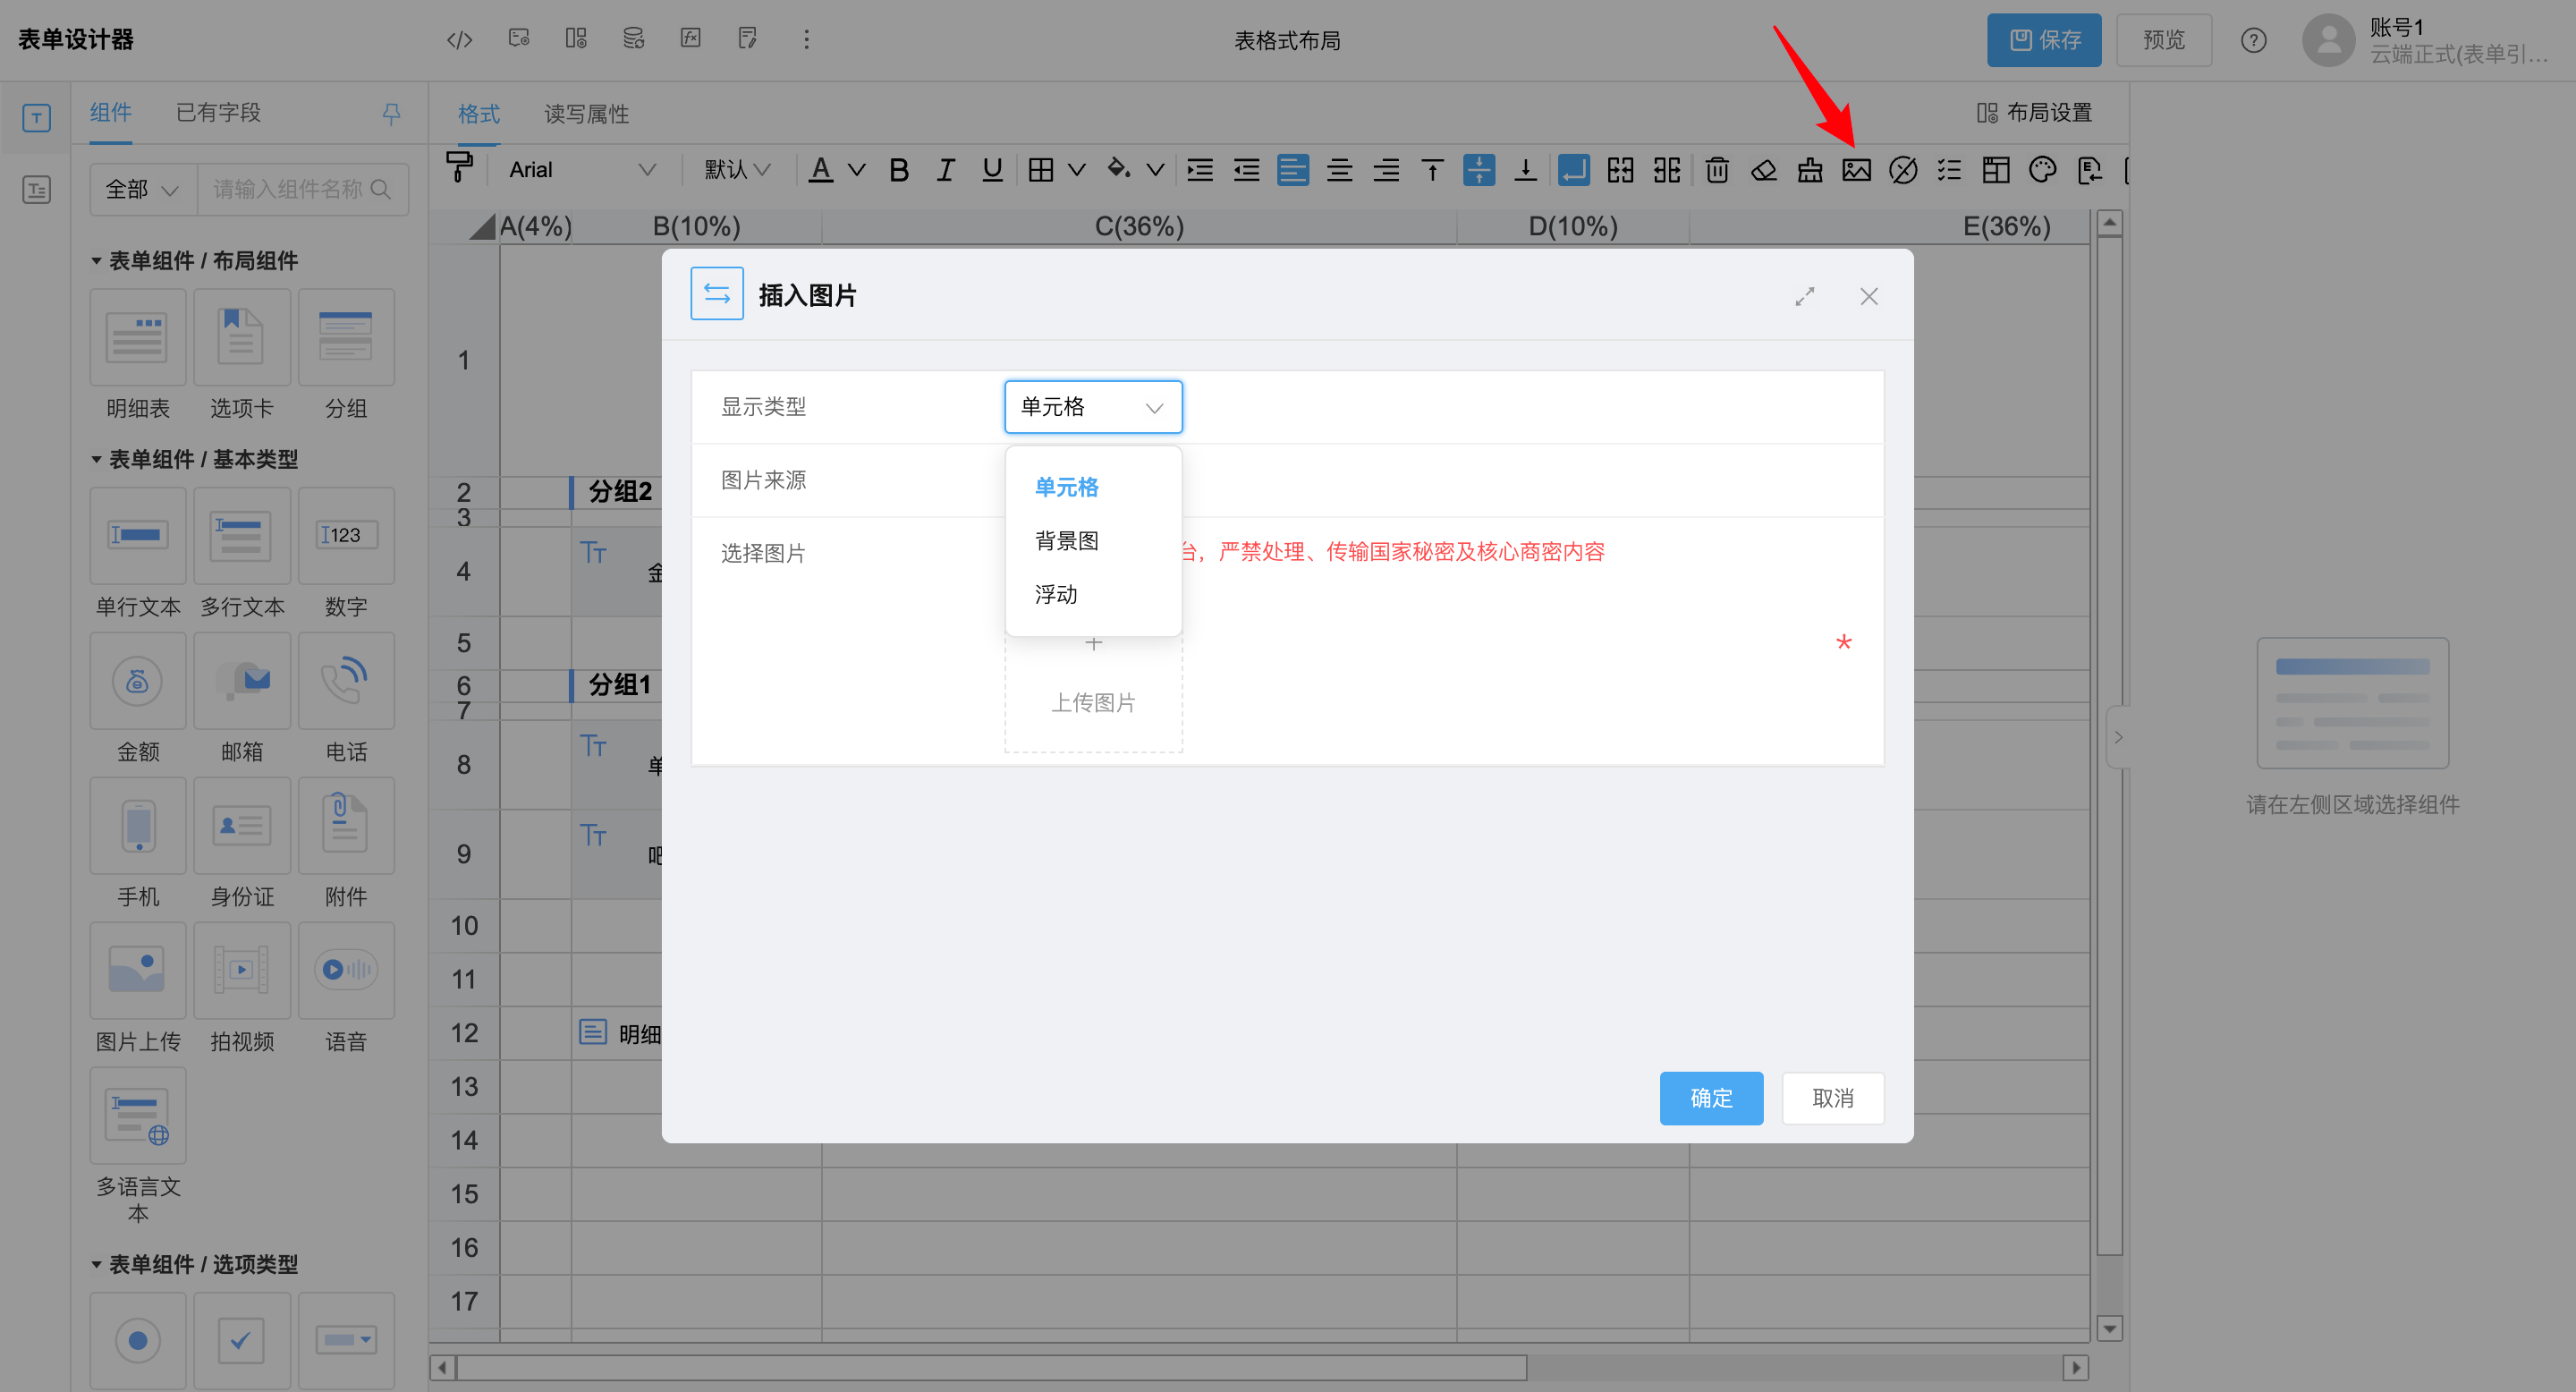Image resolution: width=2576 pixels, height=1392 pixels.
Task: Open the 显示类型 dropdown showing 单元格
Action: coord(1093,407)
